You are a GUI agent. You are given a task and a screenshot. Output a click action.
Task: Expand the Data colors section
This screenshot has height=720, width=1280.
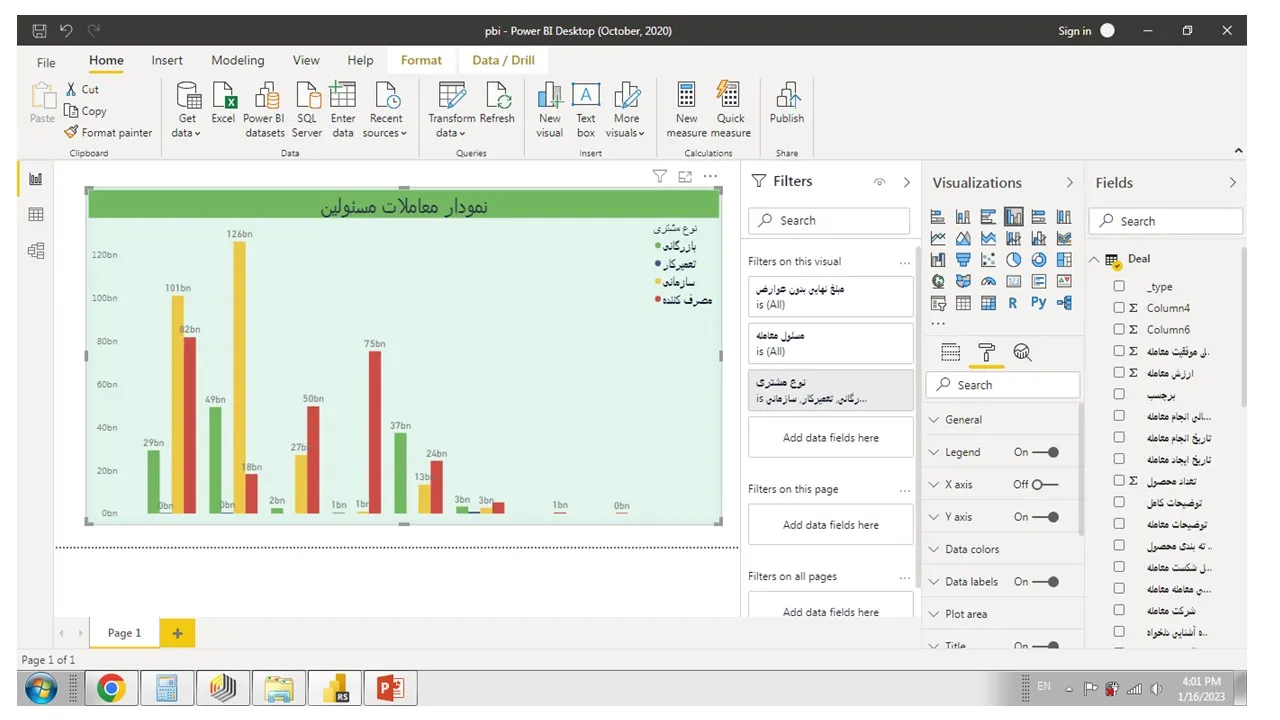coord(972,549)
